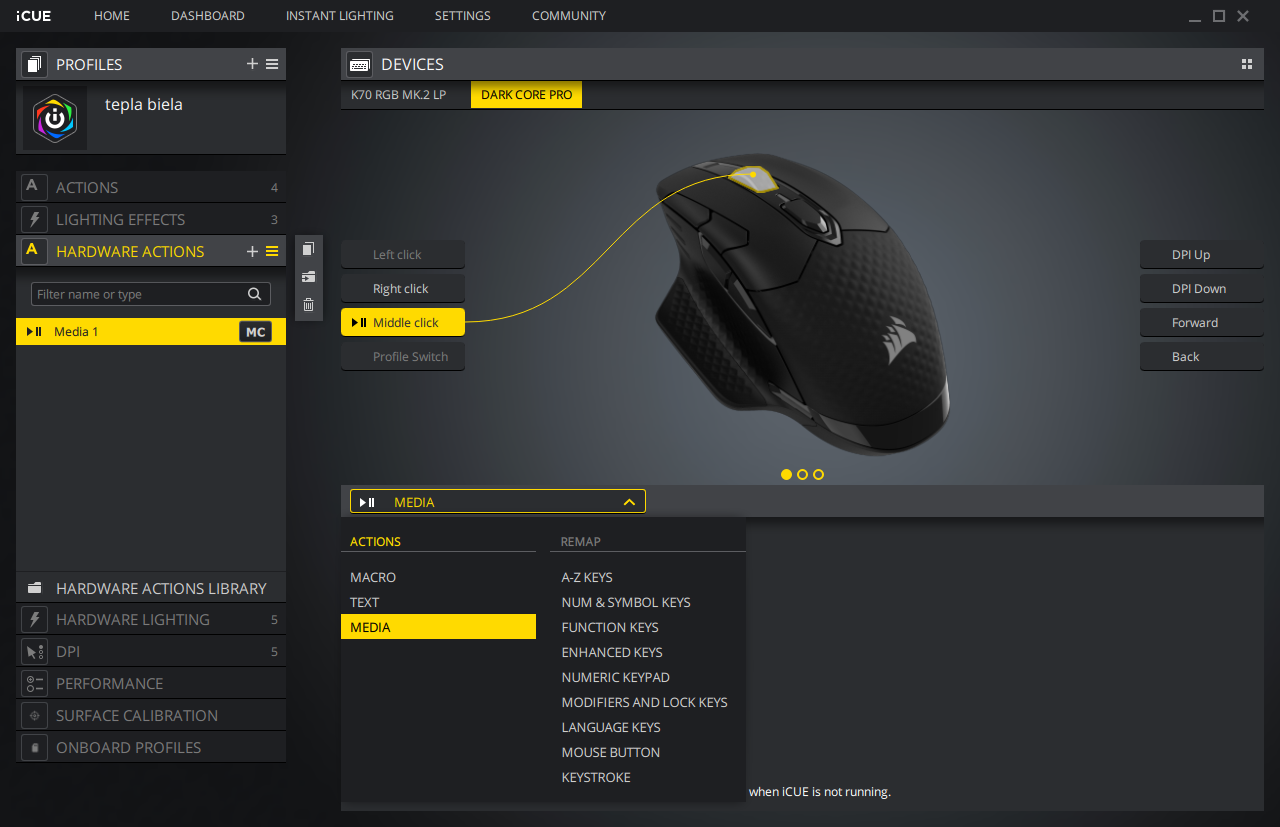The height and width of the screenshot is (827, 1280).
Task: Click the DPI section icon
Action: click(x=35, y=651)
